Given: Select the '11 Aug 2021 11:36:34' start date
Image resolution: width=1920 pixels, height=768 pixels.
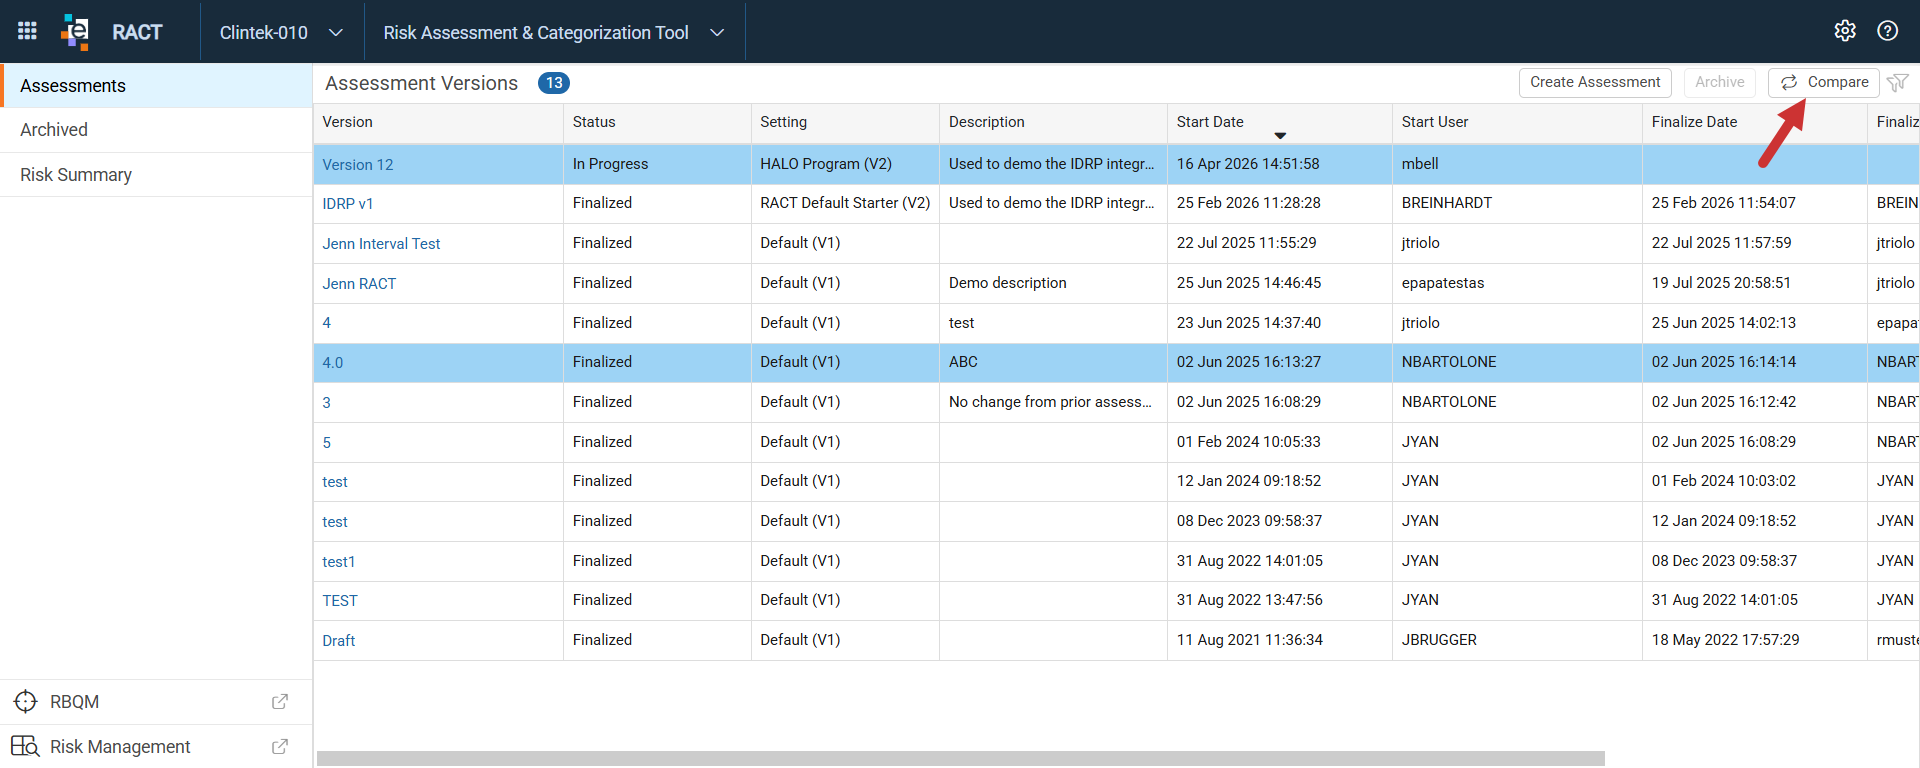Looking at the screenshot, I should (1279, 640).
